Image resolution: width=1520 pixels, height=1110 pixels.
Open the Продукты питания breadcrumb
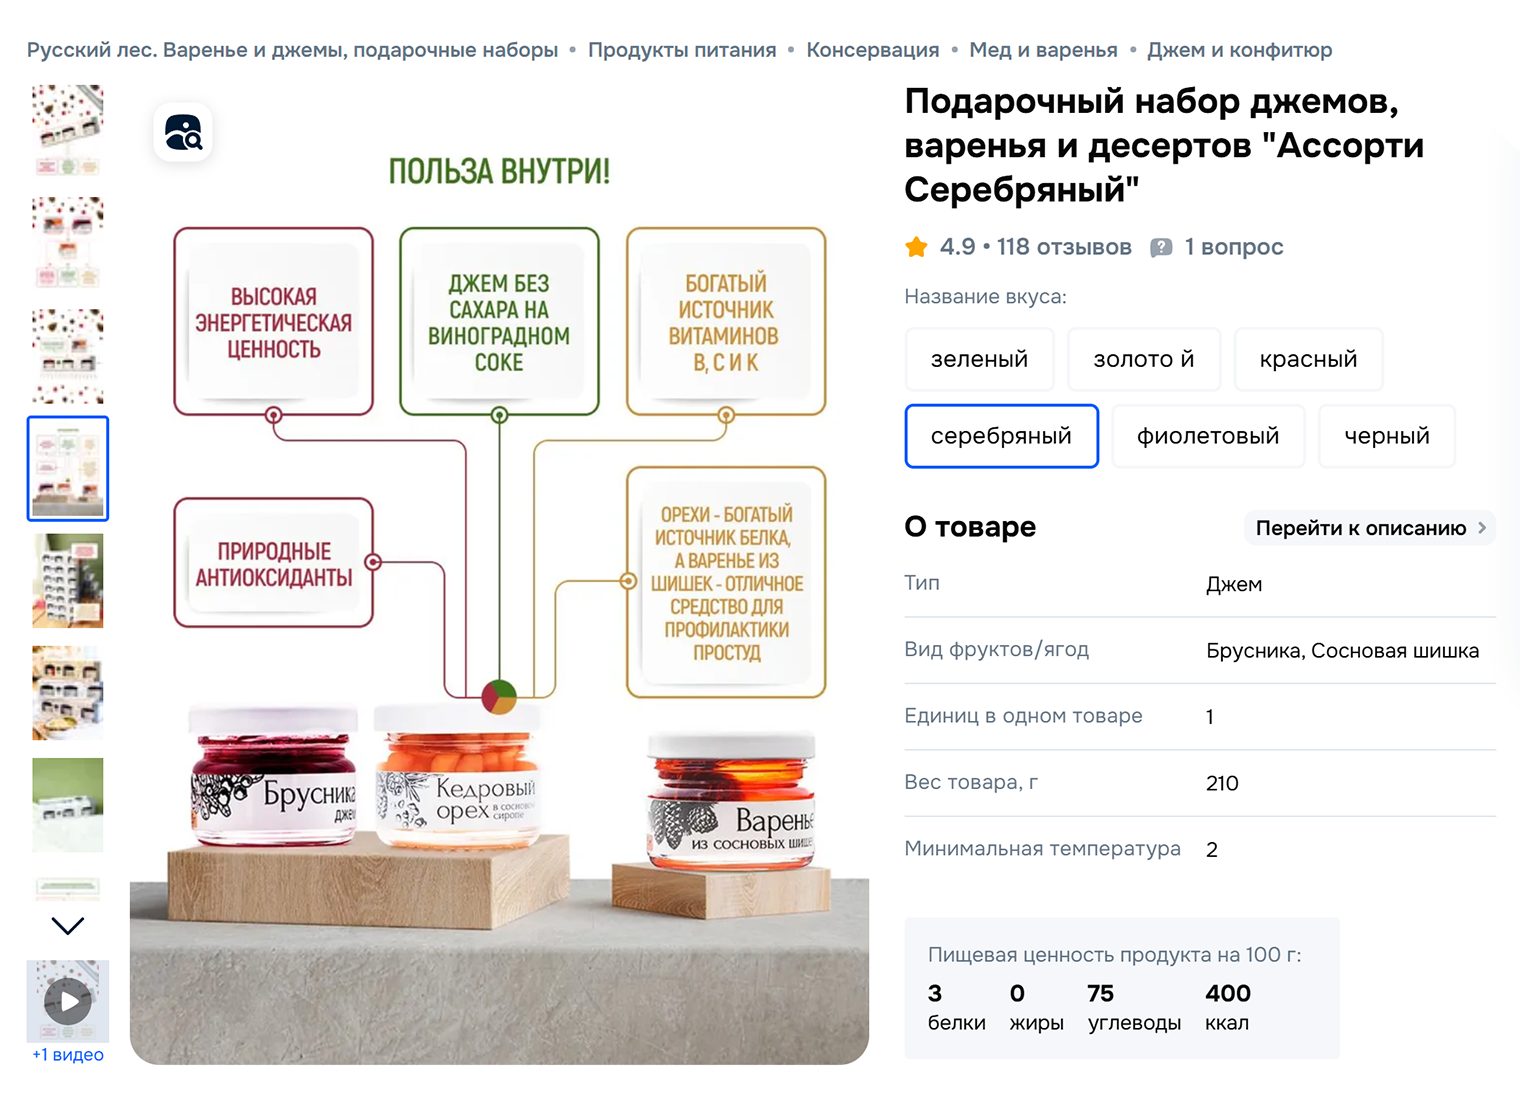pos(682,50)
